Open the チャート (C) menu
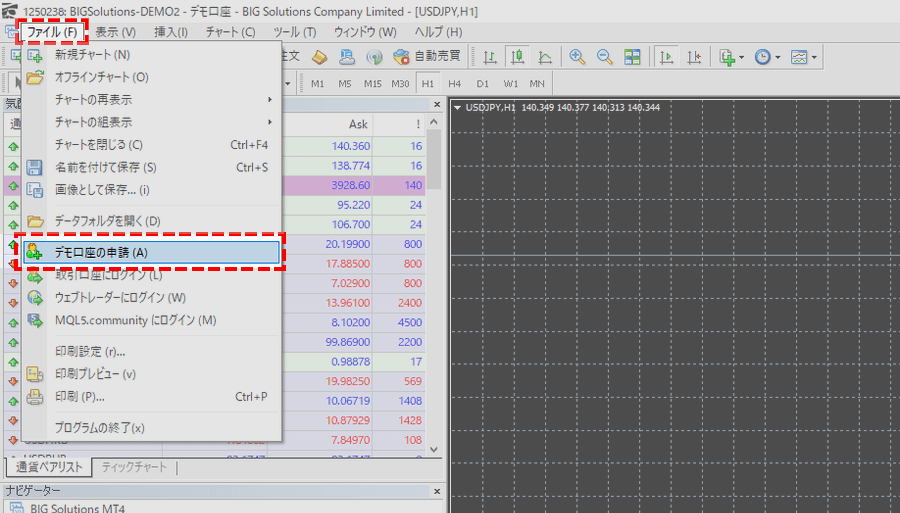 (x=230, y=32)
